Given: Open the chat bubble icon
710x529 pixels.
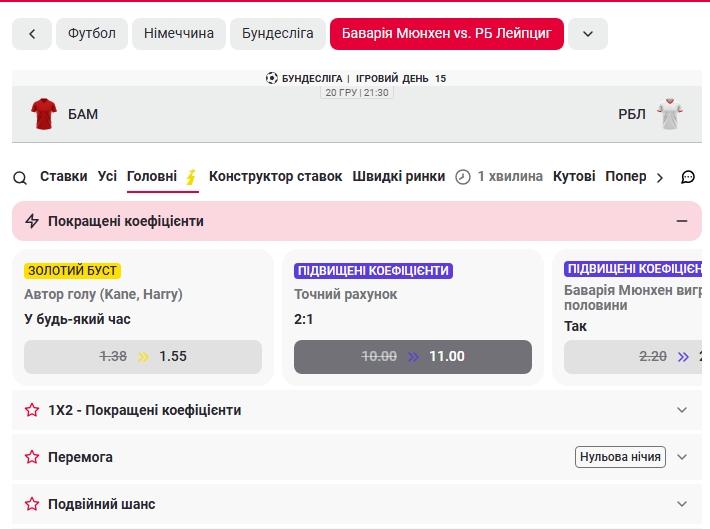Looking at the screenshot, I should (688, 177).
